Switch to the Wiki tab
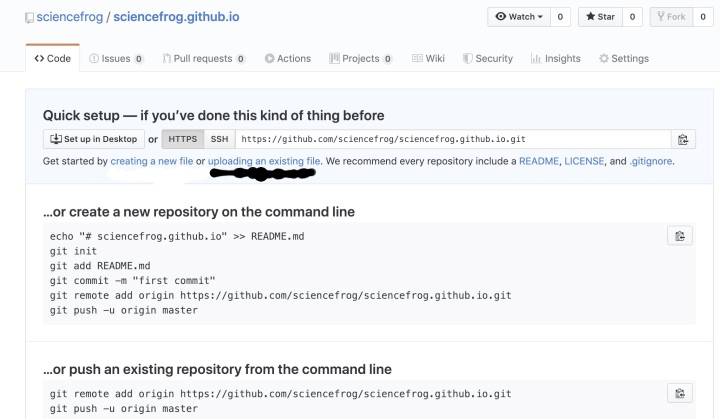The width and height of the screenshot is (720, 419). point(428,58)
